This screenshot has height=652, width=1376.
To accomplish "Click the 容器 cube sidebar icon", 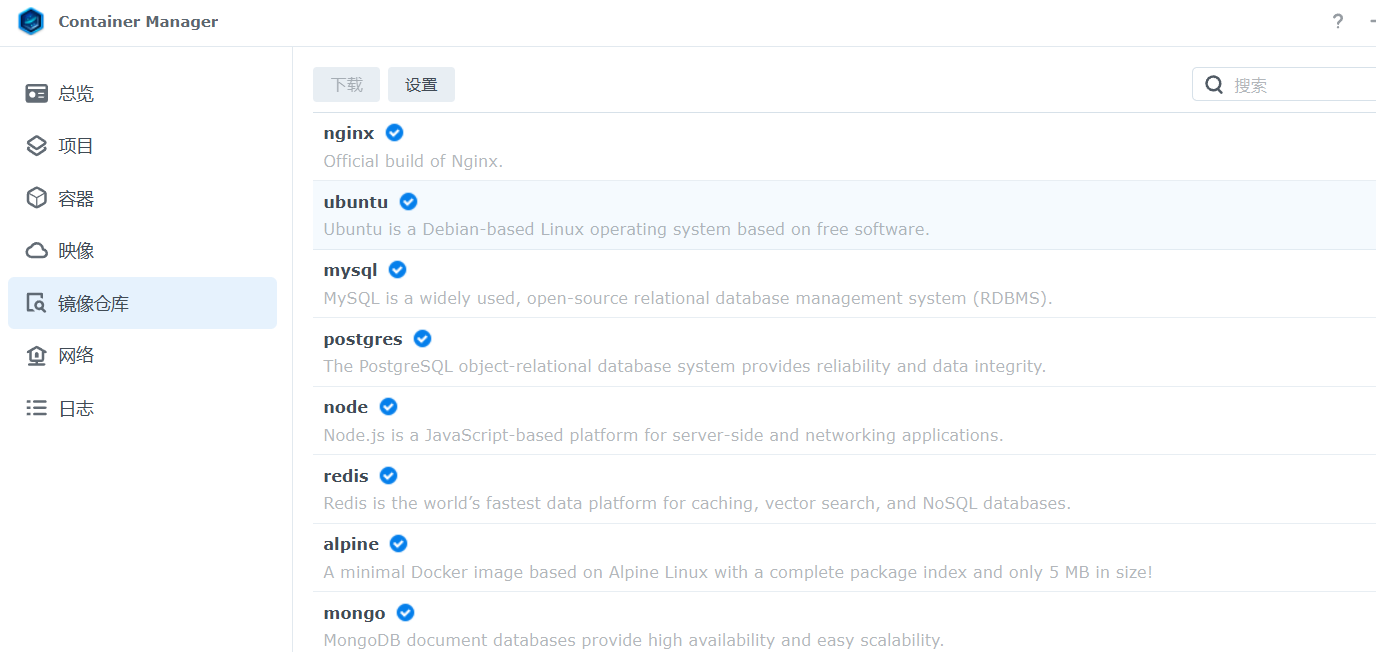I will (37, 198).
